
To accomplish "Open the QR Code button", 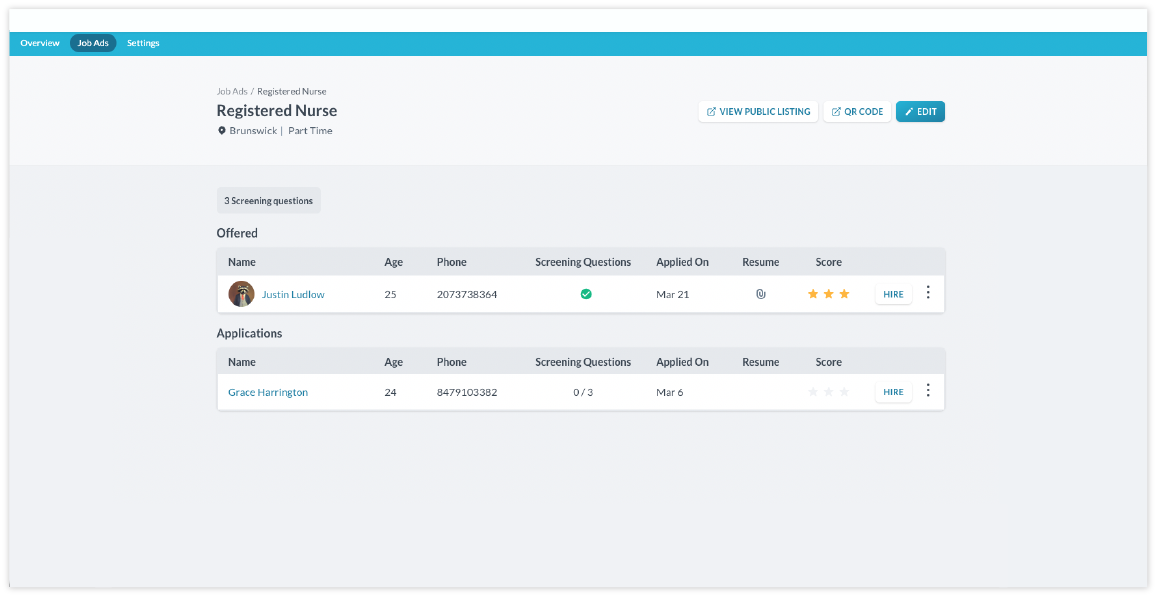I will coord(857,112).
